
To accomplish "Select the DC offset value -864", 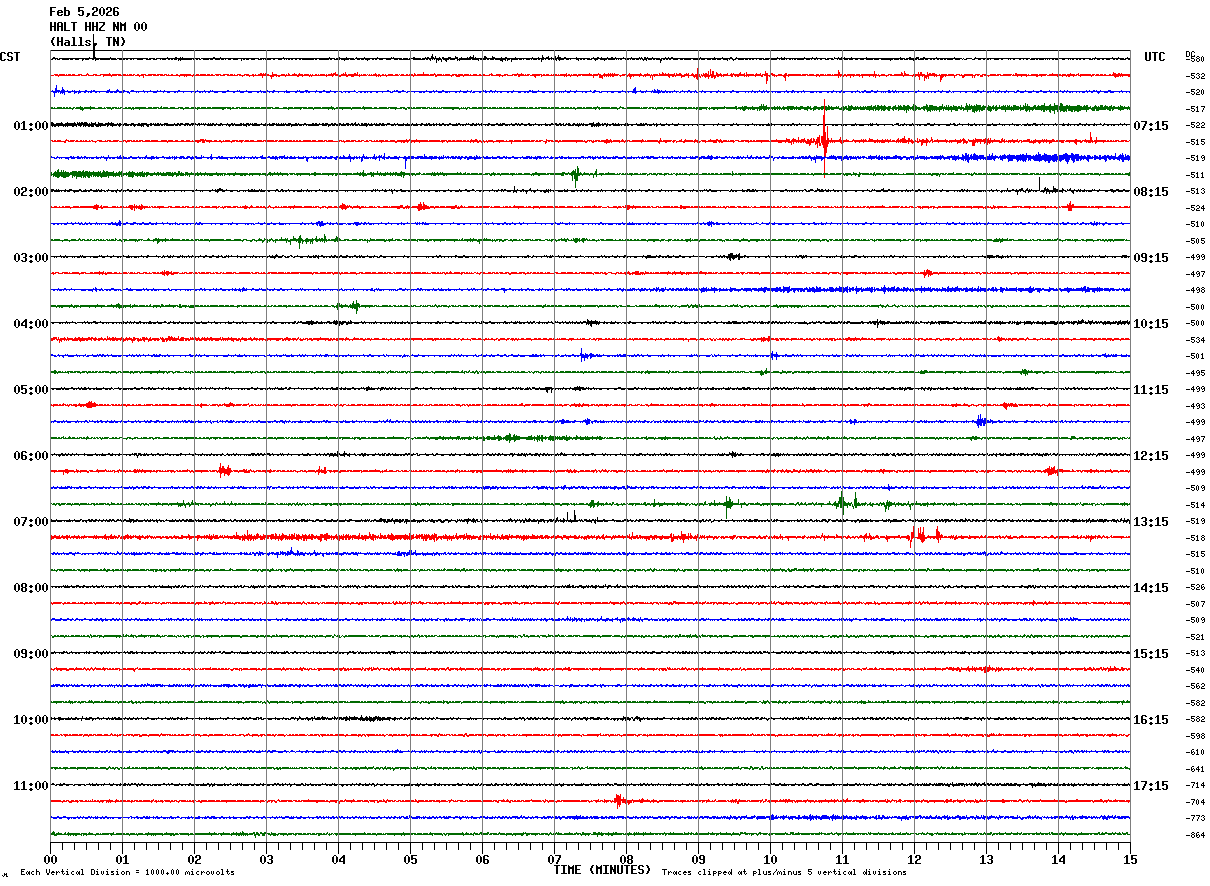I will (x=1195, y=835).
